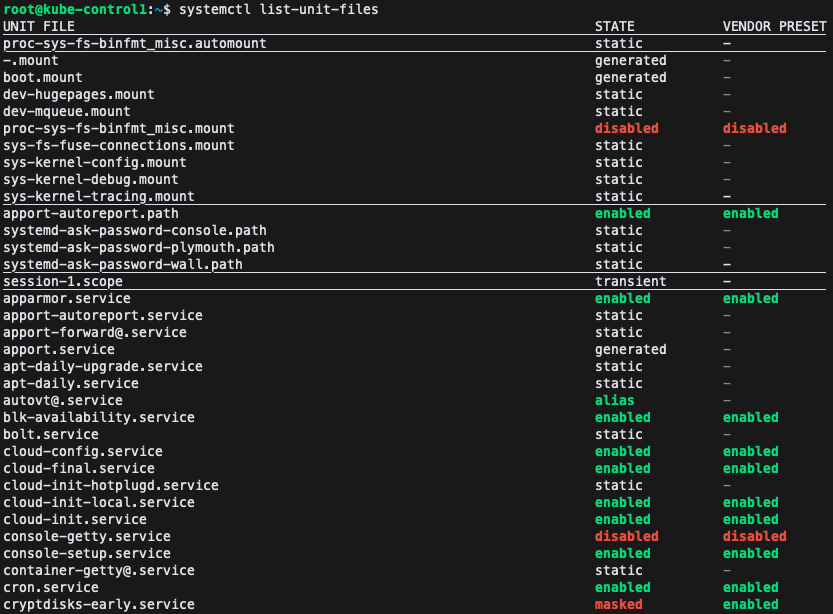Select 'proc-sys-fs-binfmt_misc.automount' unit name

point(135,44)
